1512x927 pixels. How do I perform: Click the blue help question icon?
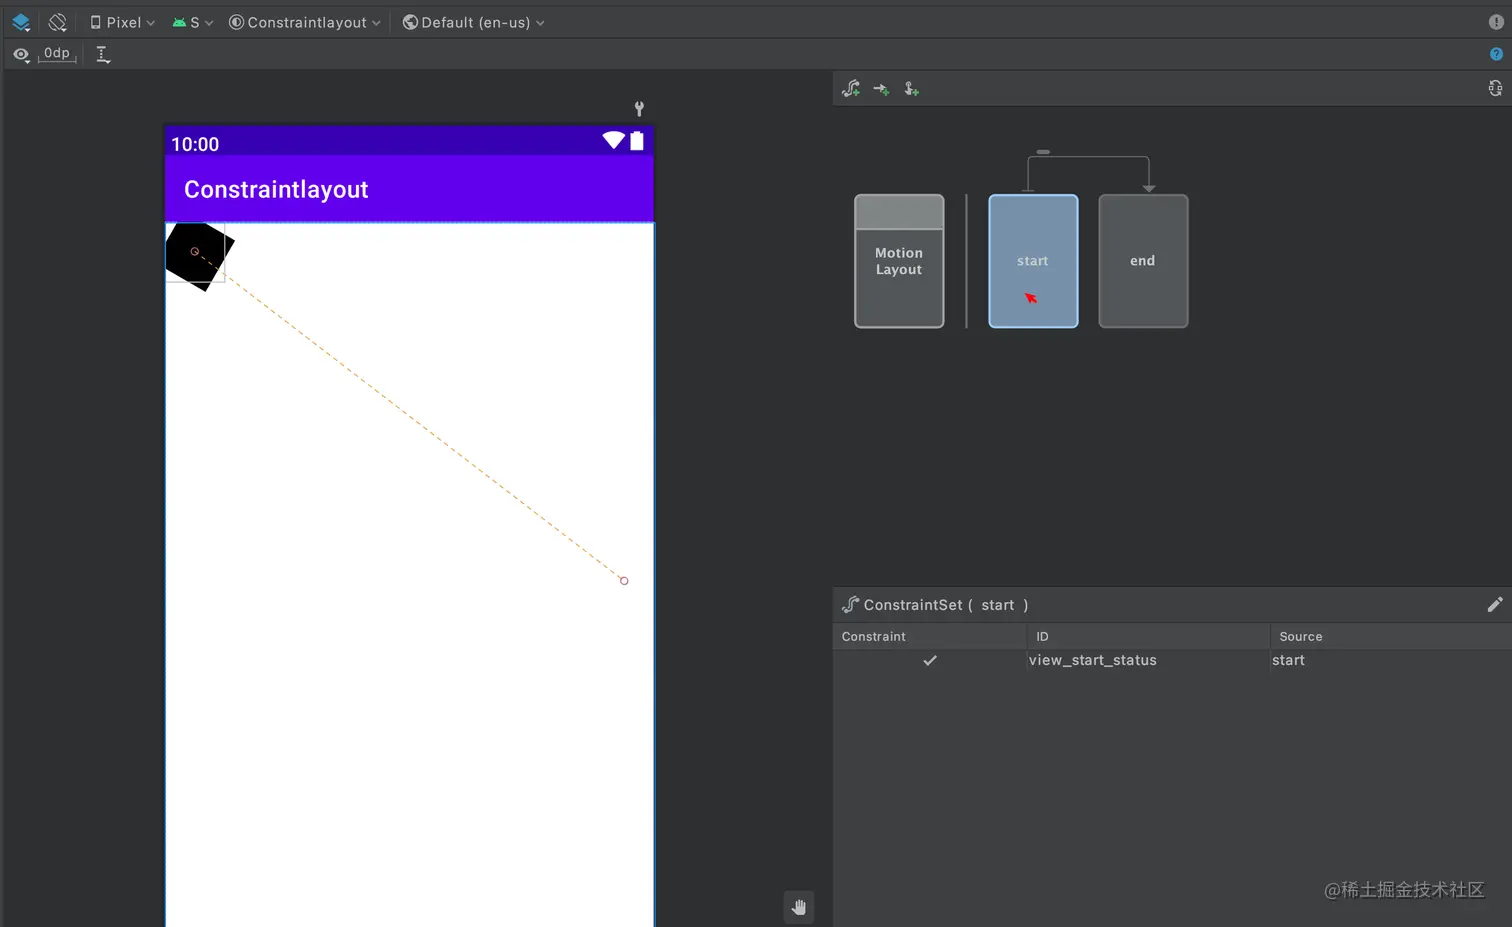tap(1496, 54)
